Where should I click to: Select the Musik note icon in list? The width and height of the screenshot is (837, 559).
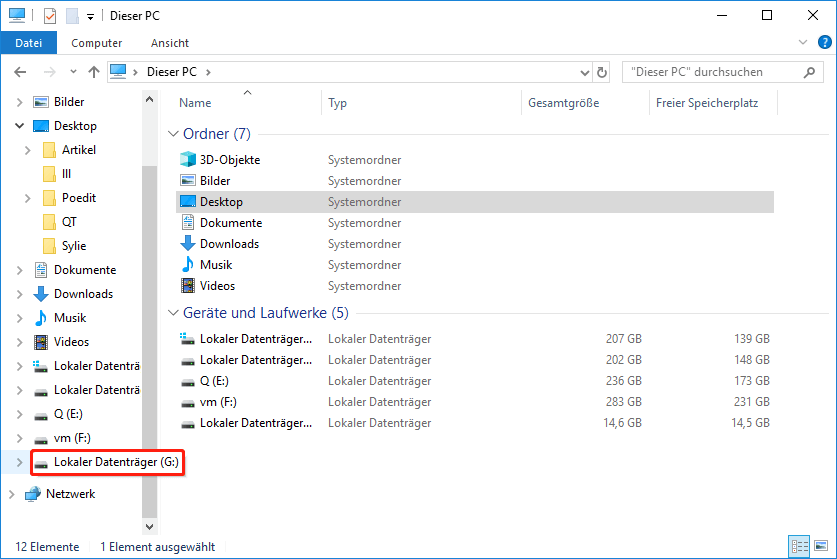[x=188, y=264]
